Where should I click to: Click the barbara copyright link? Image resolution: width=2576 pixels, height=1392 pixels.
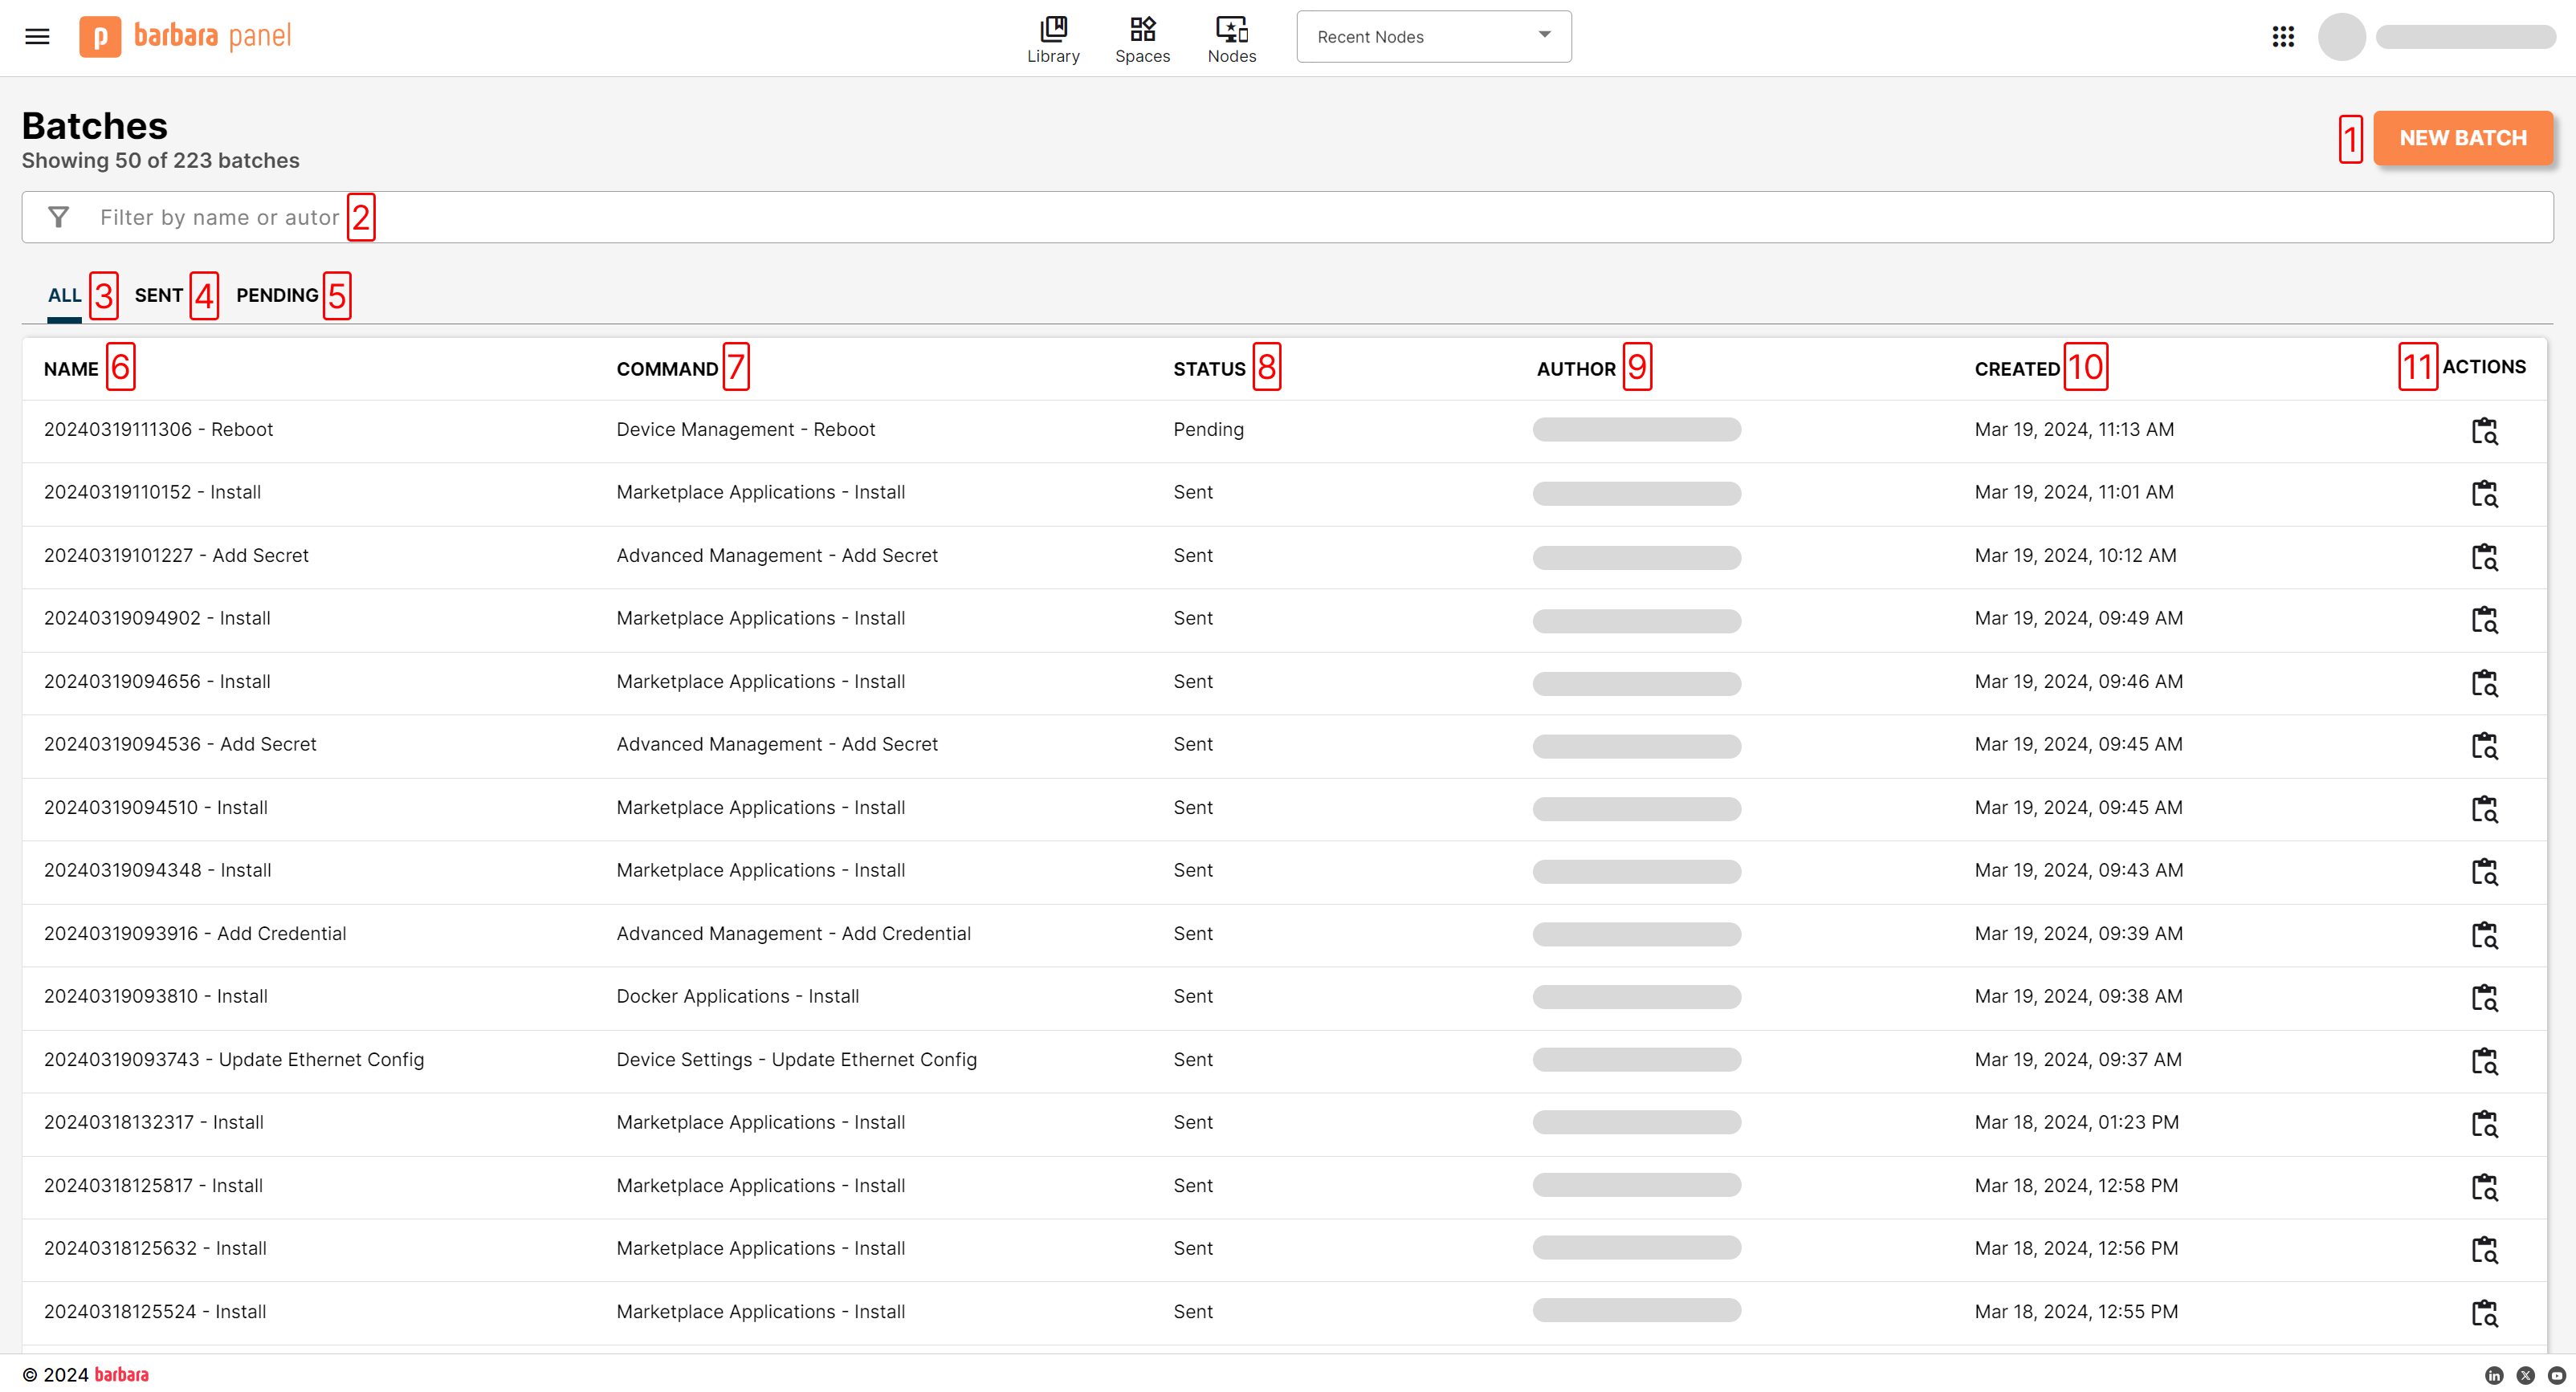(121, 1374)
